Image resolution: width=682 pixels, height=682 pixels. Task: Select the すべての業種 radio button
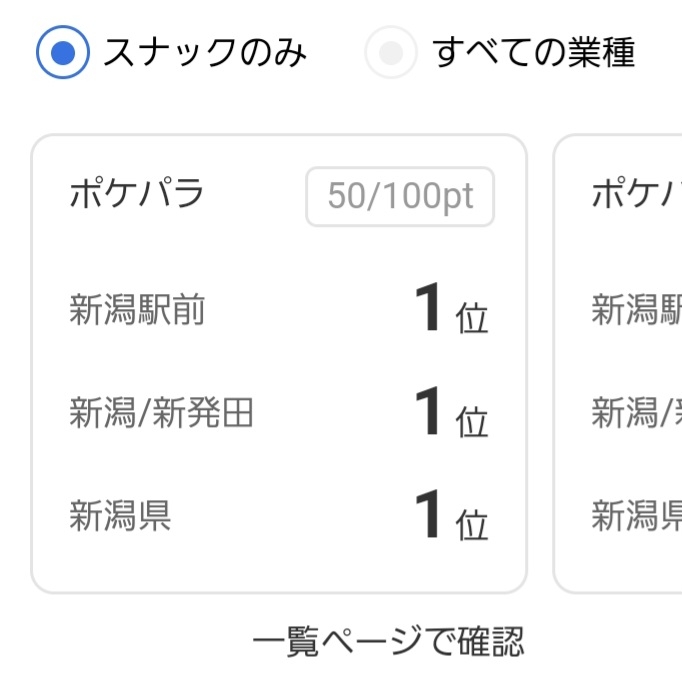pos(390,52)
